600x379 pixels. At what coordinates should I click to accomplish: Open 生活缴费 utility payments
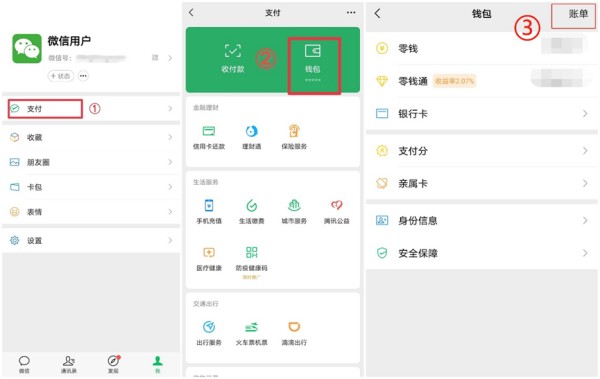click(x=251, y=212)
